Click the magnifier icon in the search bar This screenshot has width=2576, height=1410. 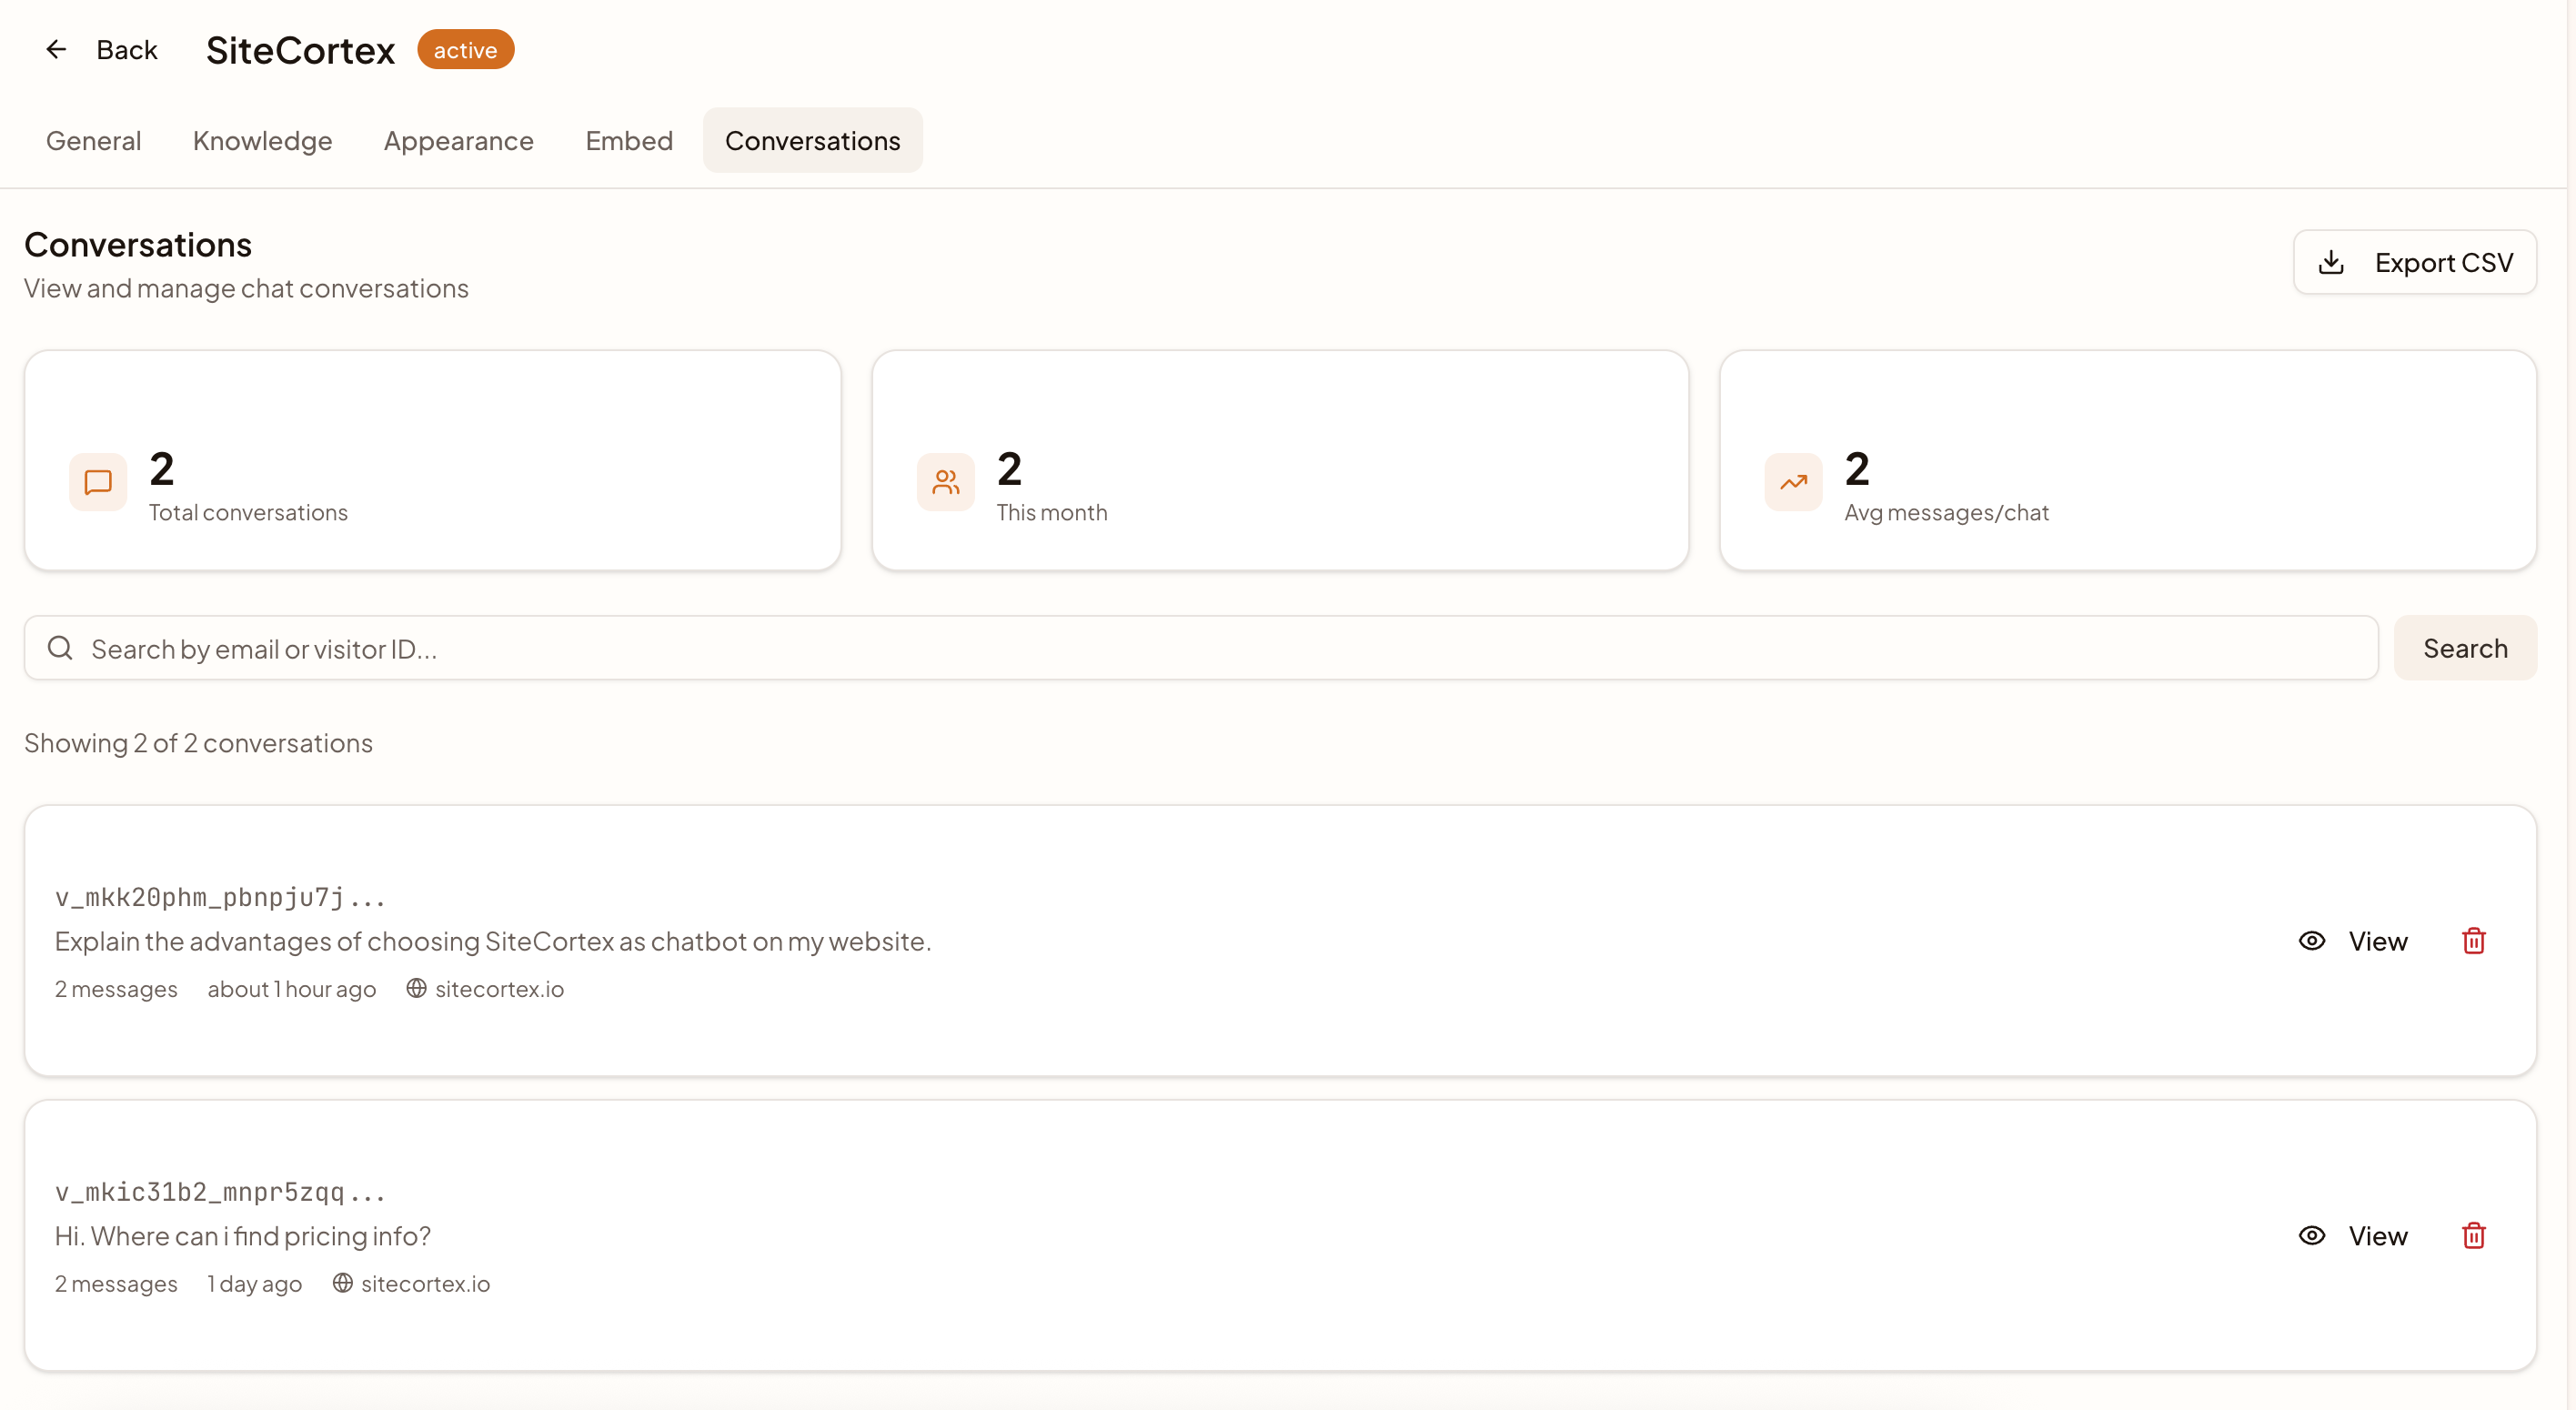click(59, 647)
